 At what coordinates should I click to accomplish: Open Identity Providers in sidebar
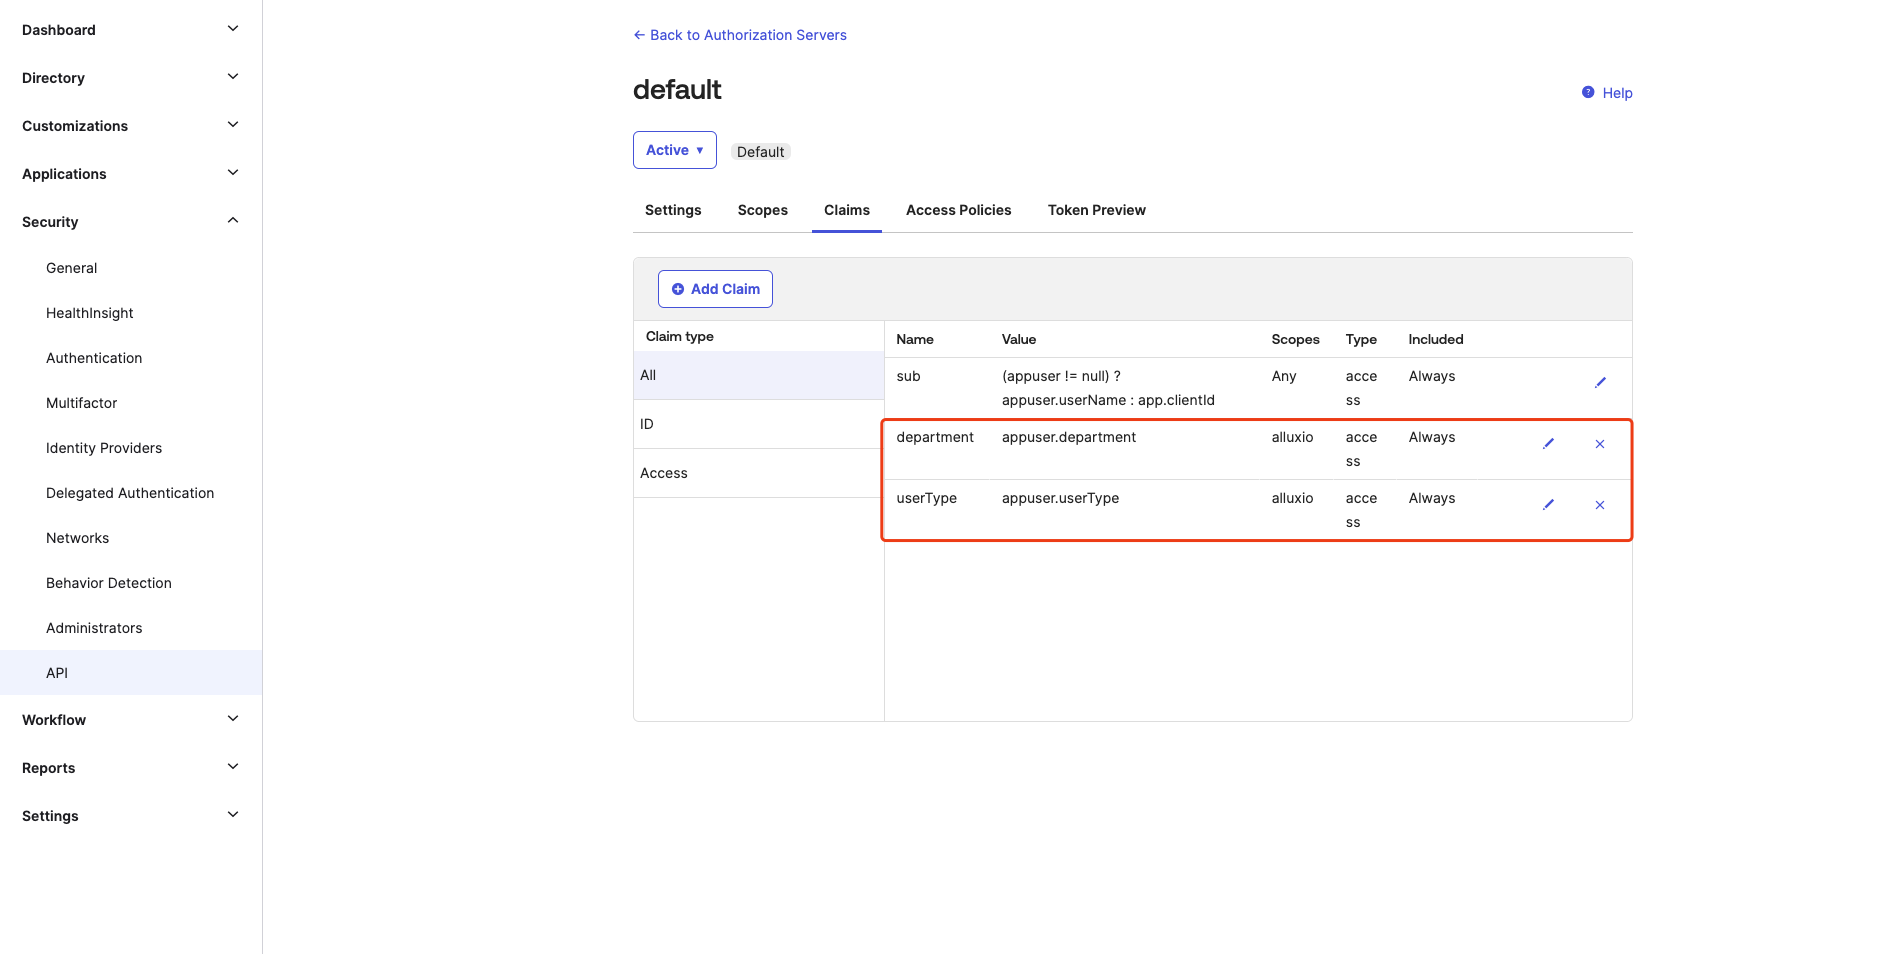click(104, 448)
